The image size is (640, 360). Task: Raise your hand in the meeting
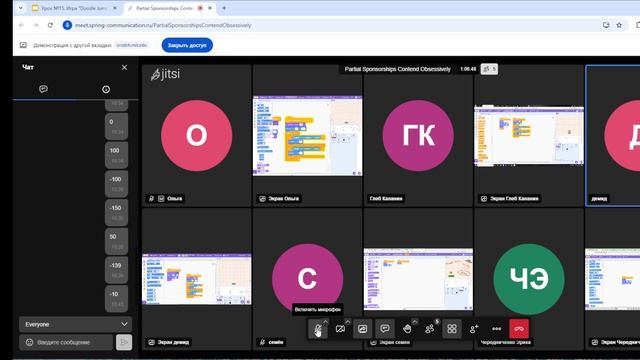tap(407, 329)
